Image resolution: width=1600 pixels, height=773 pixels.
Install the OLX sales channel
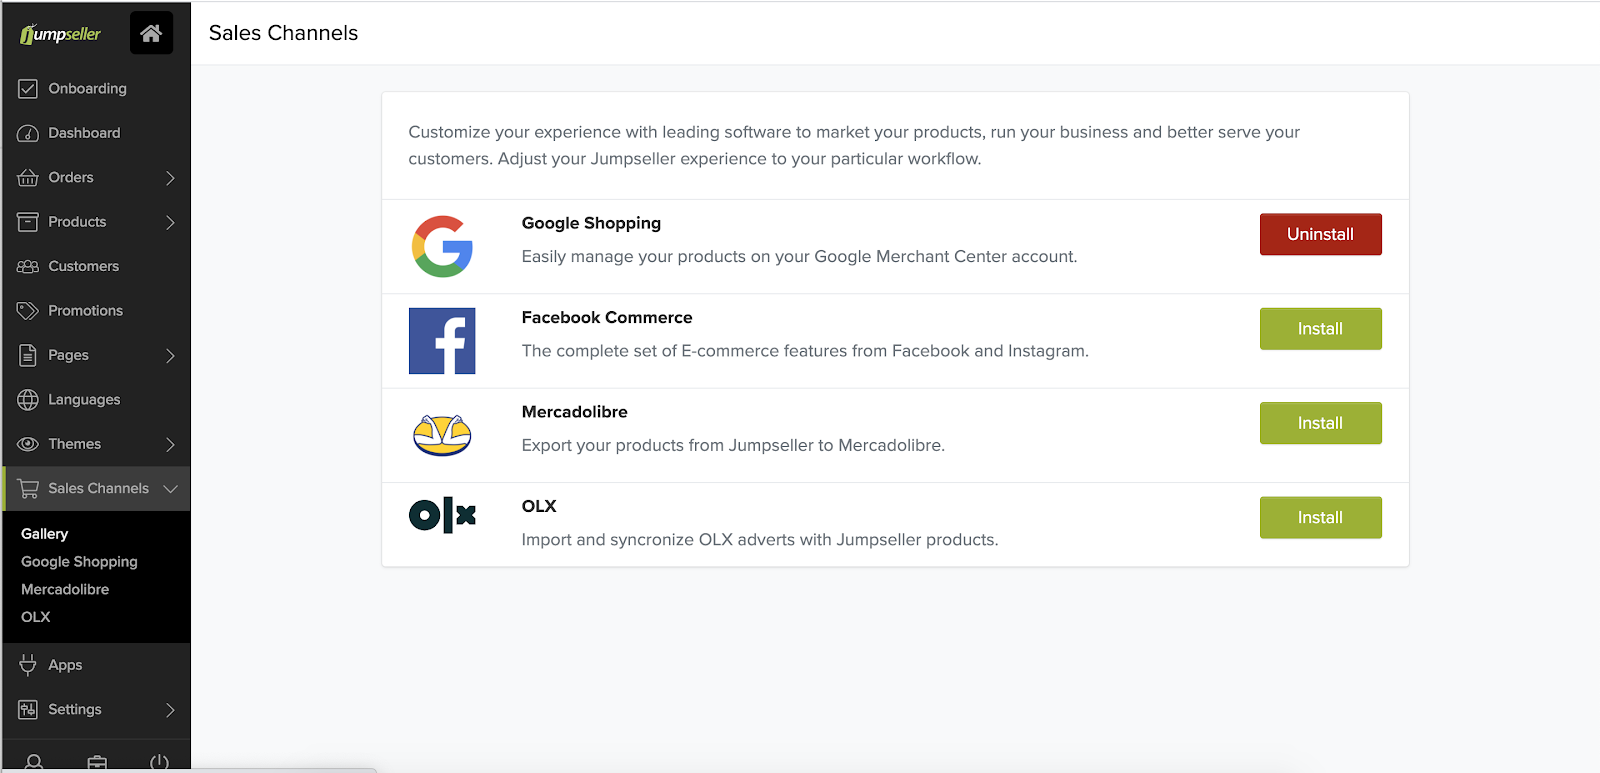coord(1320,517)
